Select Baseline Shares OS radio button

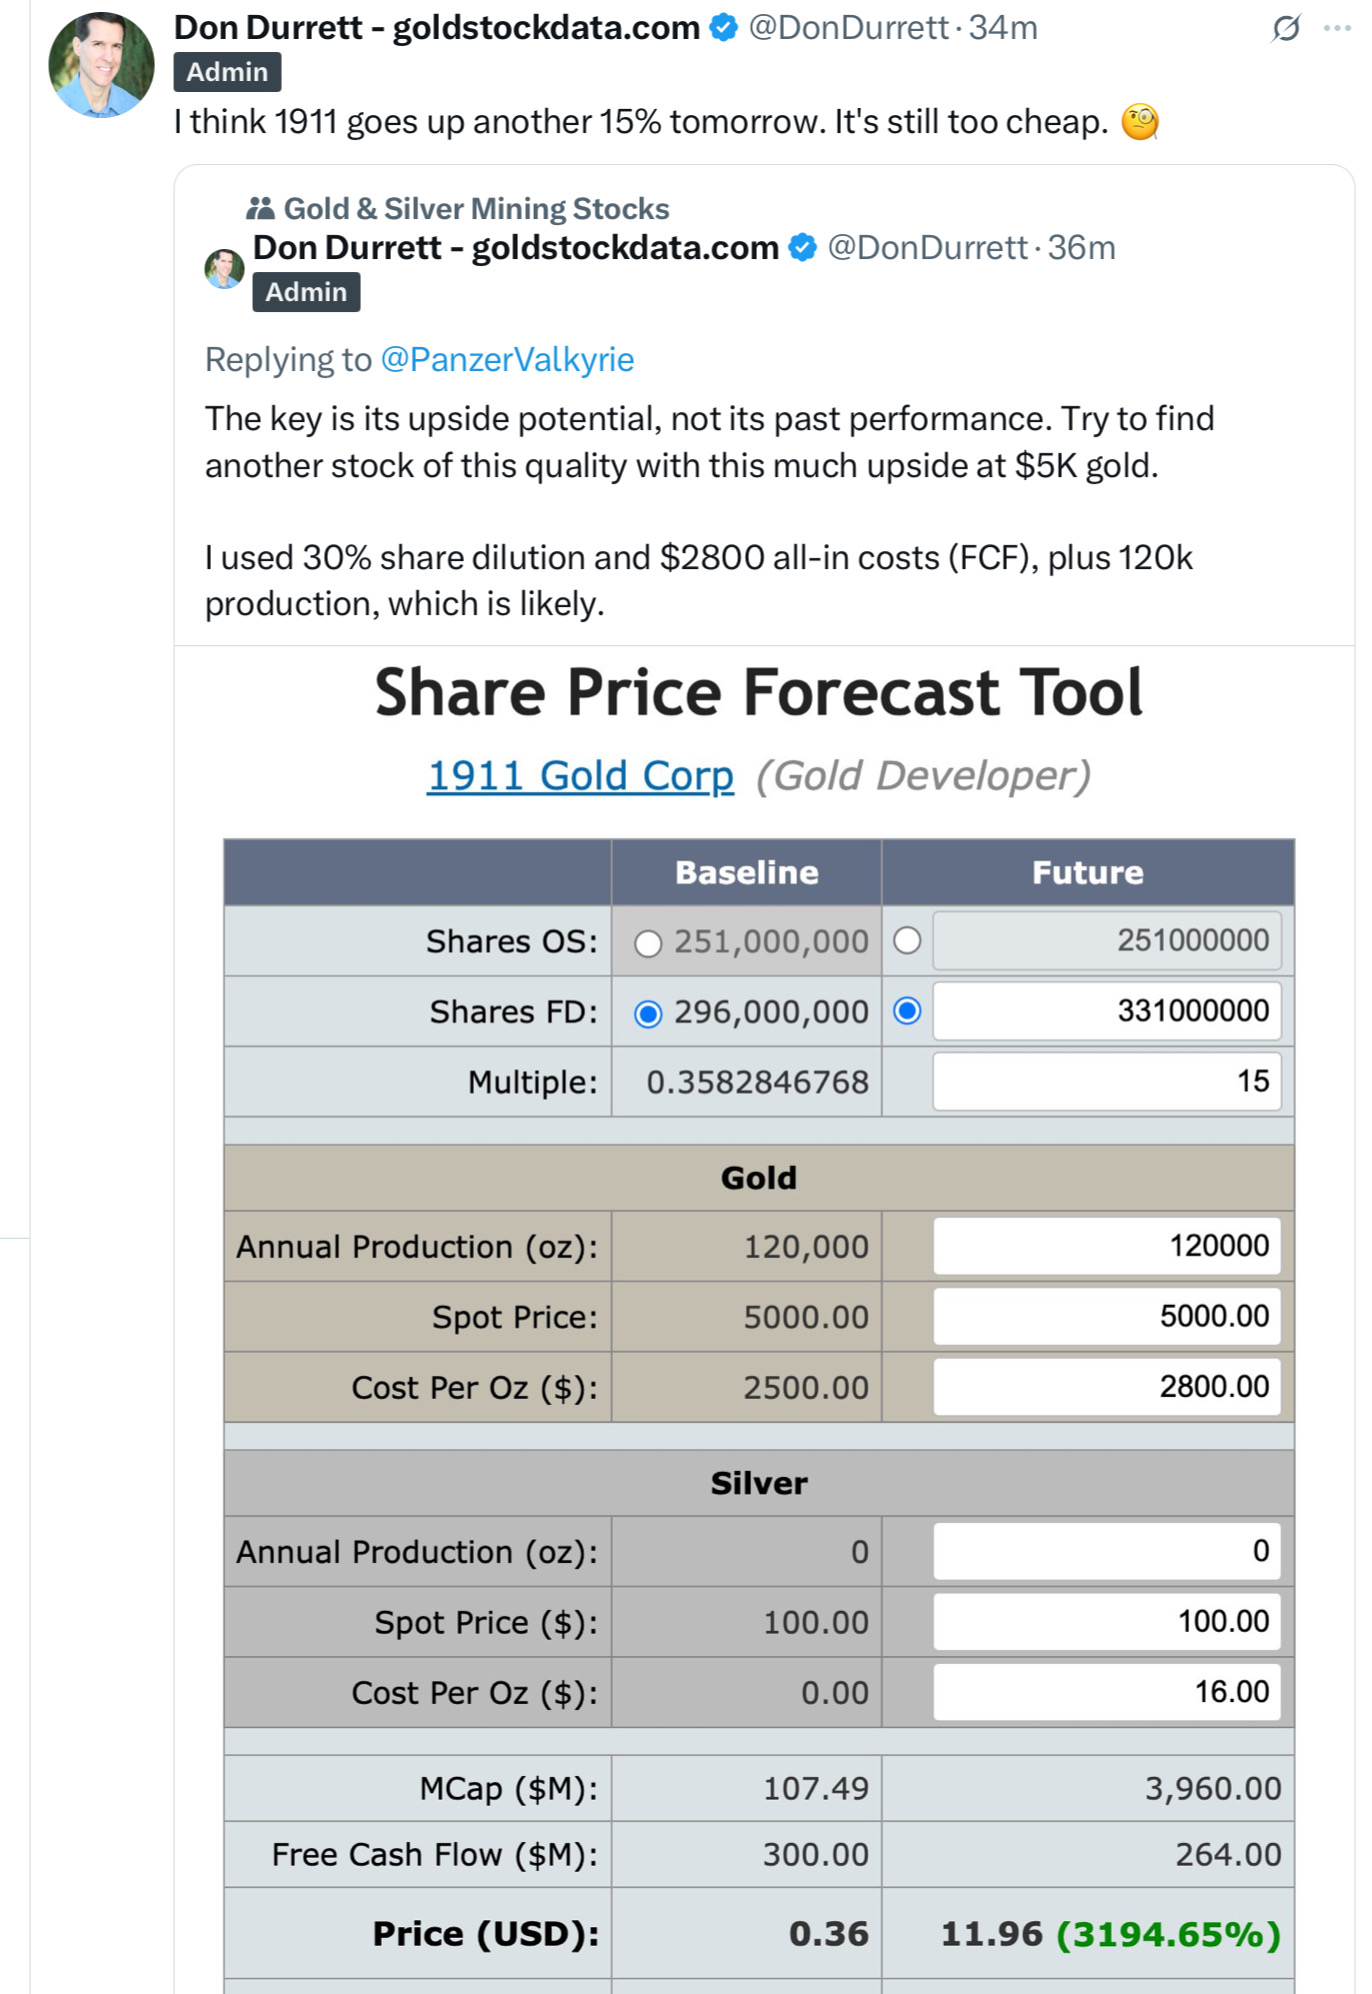pos(648,943)
